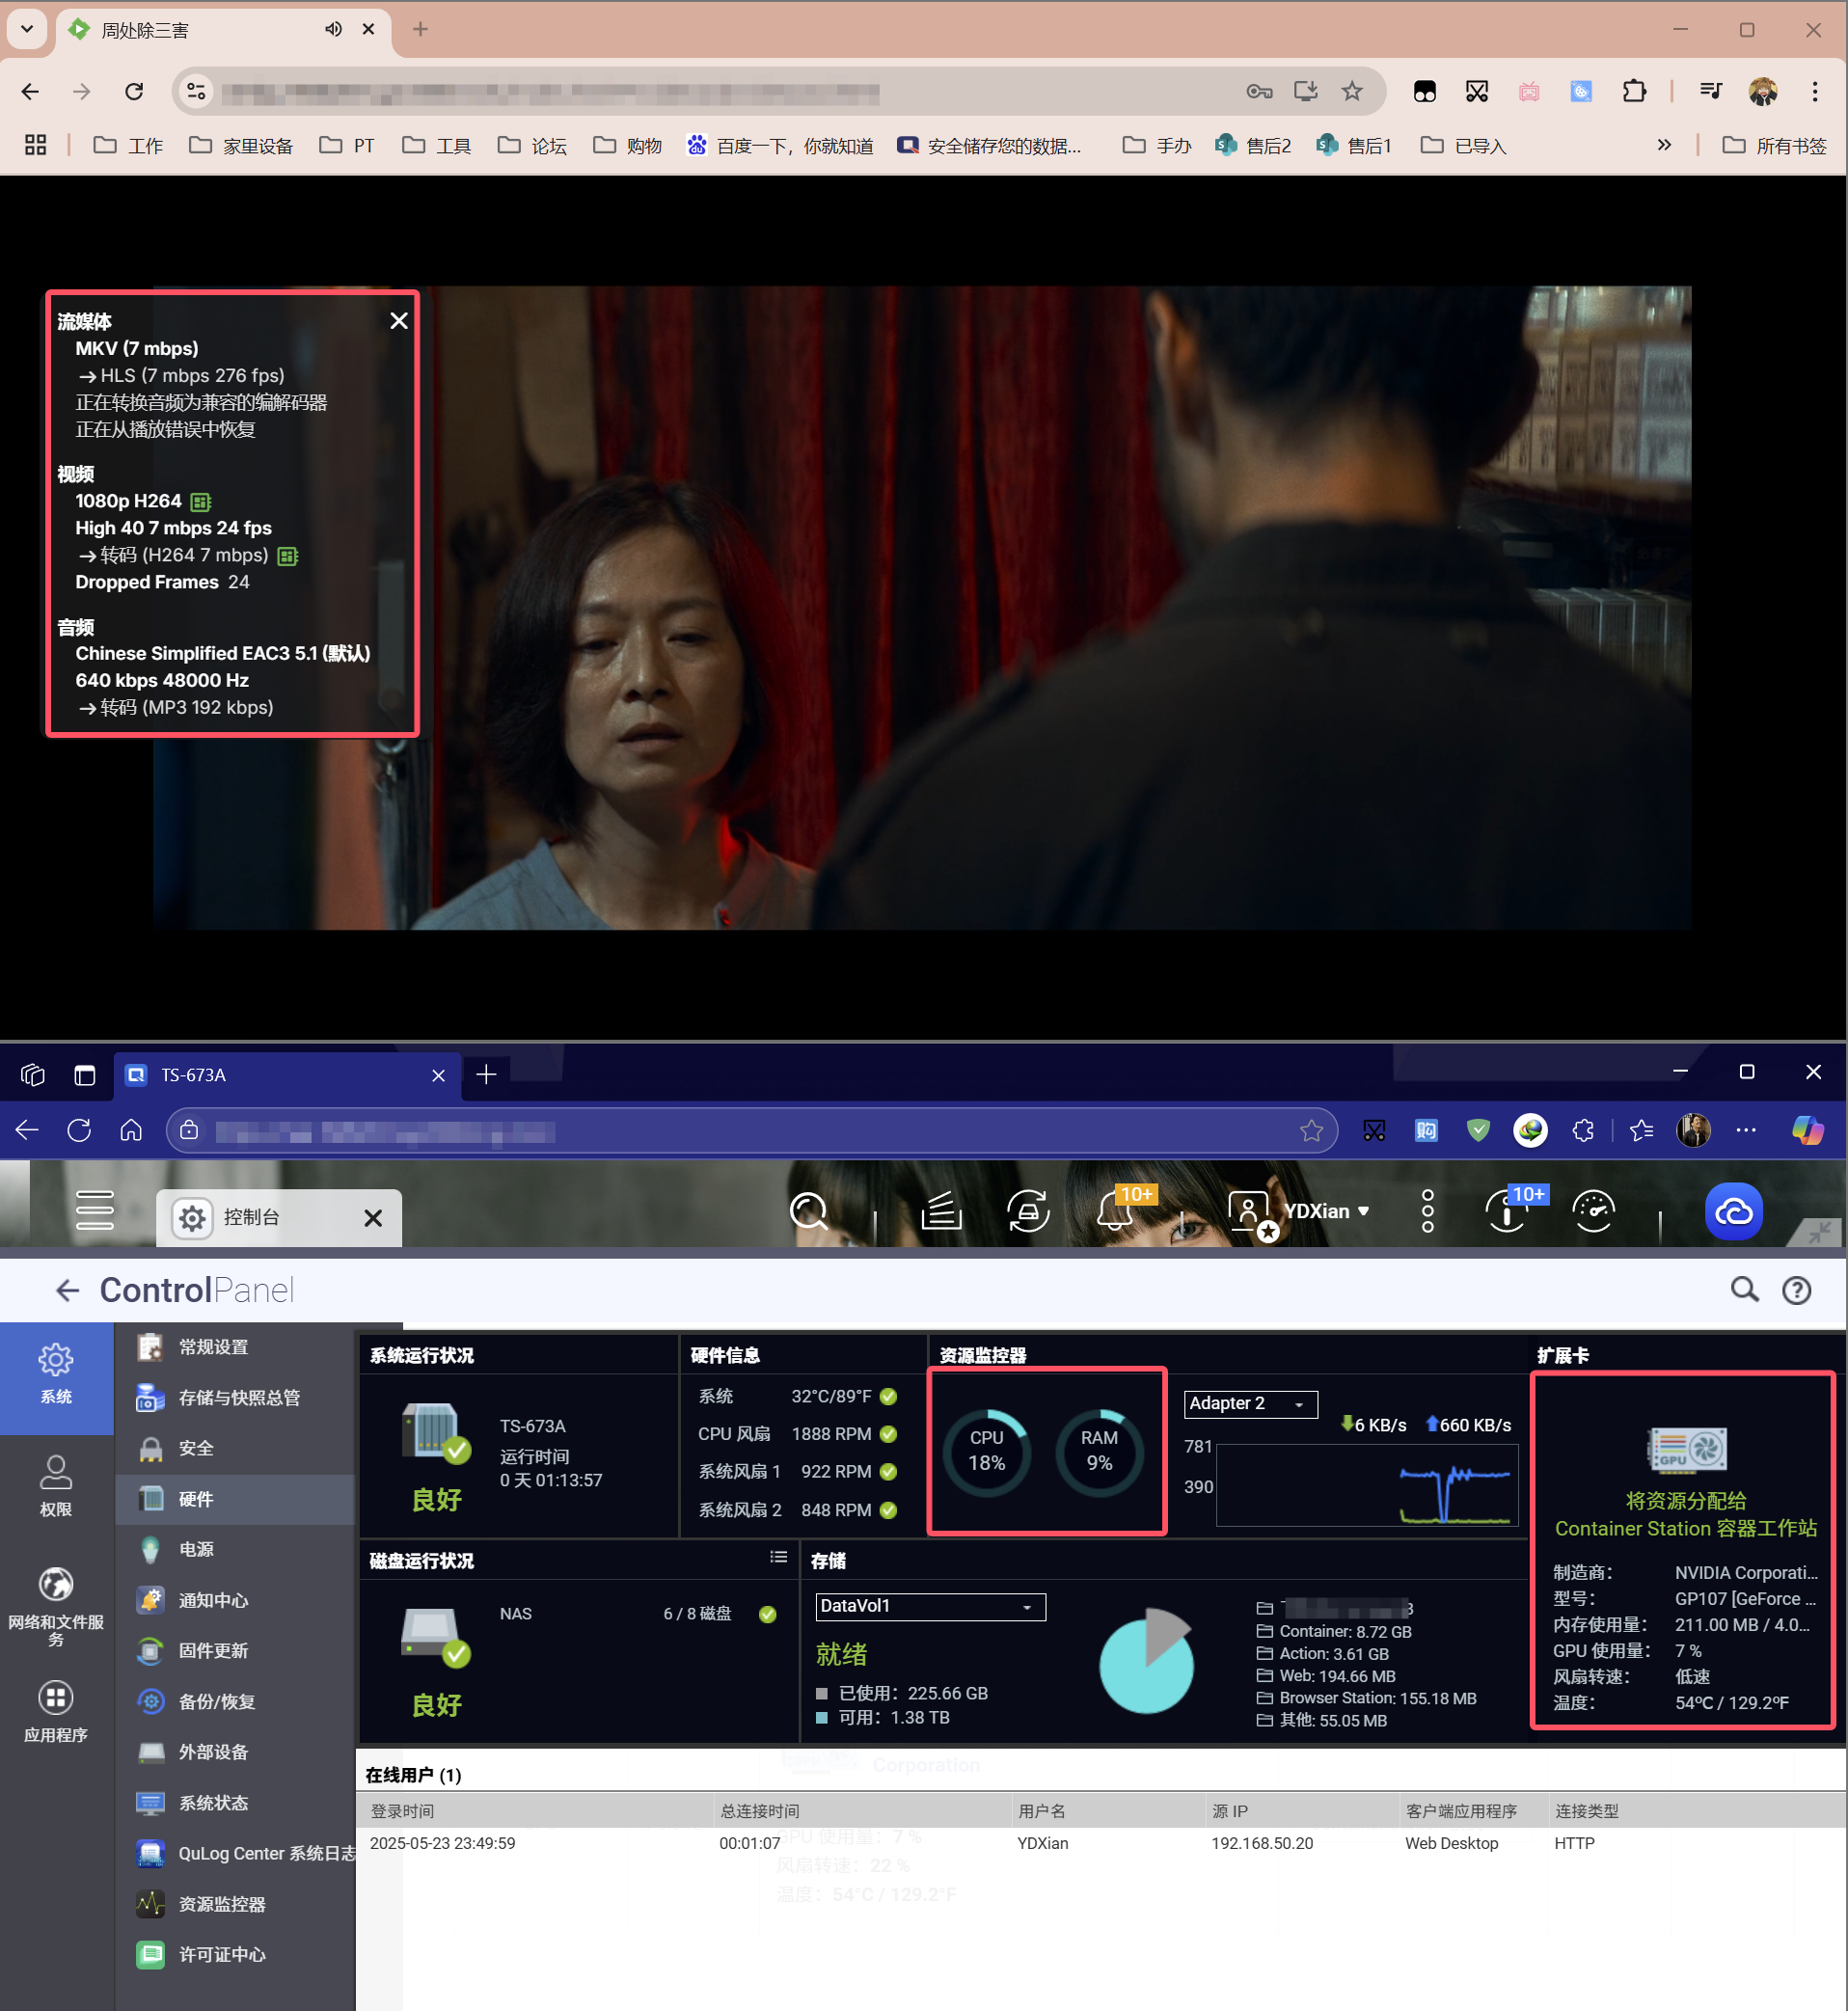1848x2011 pixels.
Task: Open ControlPanel help question mark
Action: [1797, 1290]
